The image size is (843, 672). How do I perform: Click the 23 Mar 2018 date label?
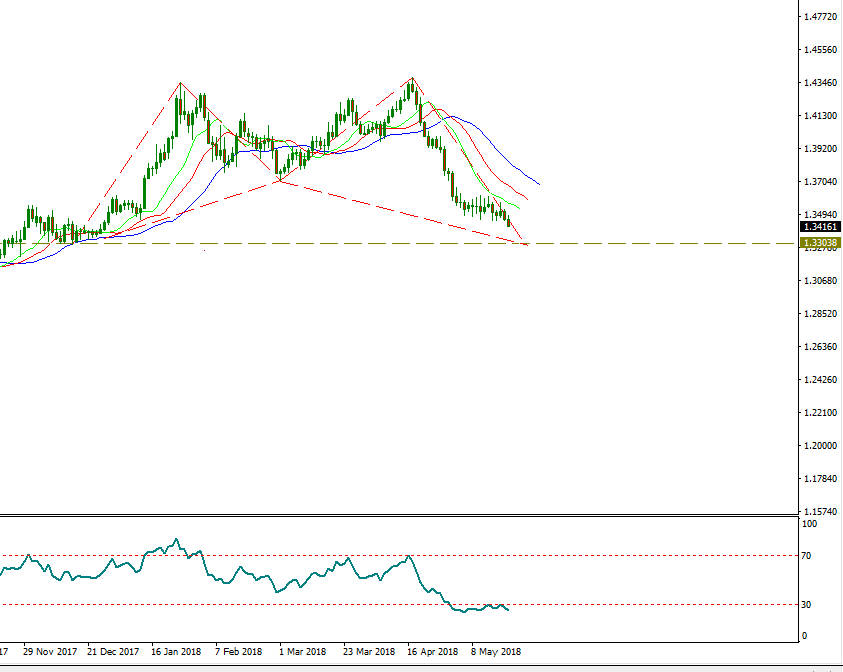368,651
